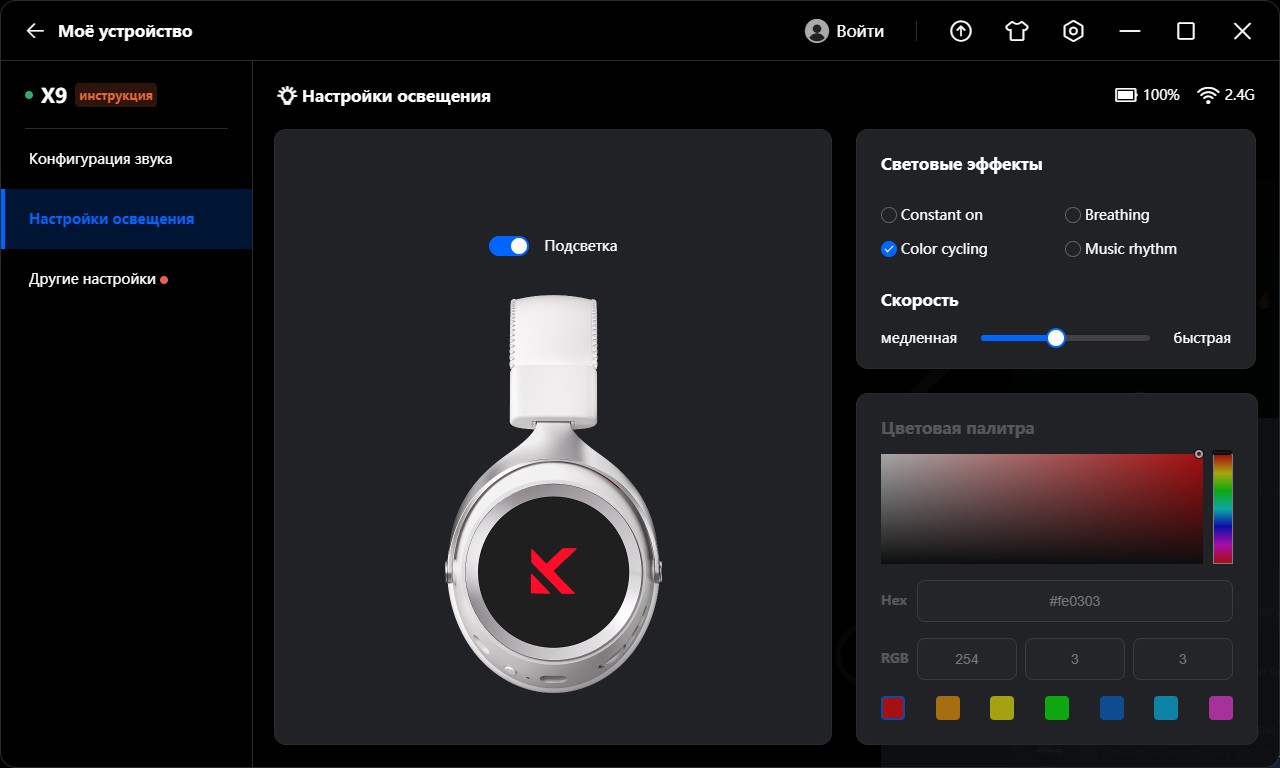Image resolution: width=1280 pixels, height=768 pixels.
Task: Open Конфигурация звука section
Action: coord(126,159)
